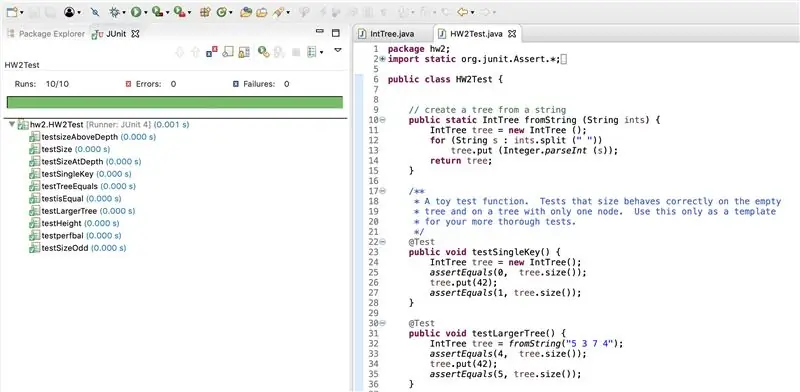Click the New Java Package icon
The width and height of the screenshot is (800, 392).
pyautogui.click(x=205, y=12)
